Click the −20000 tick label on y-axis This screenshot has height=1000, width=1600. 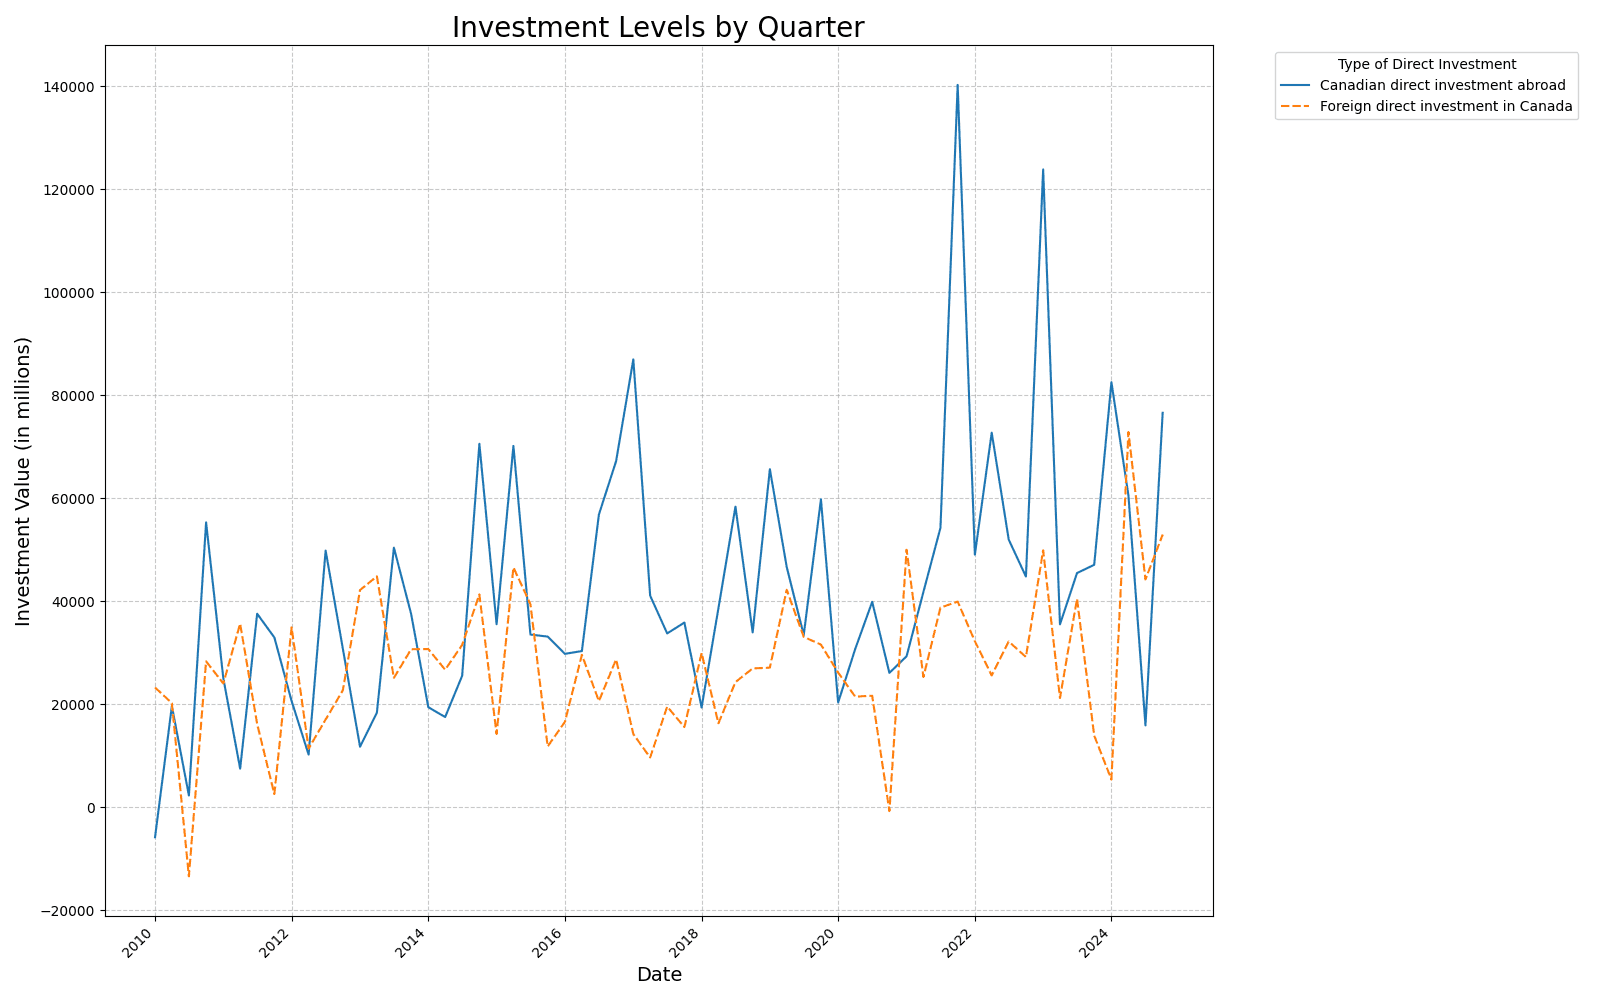(64, 911)
